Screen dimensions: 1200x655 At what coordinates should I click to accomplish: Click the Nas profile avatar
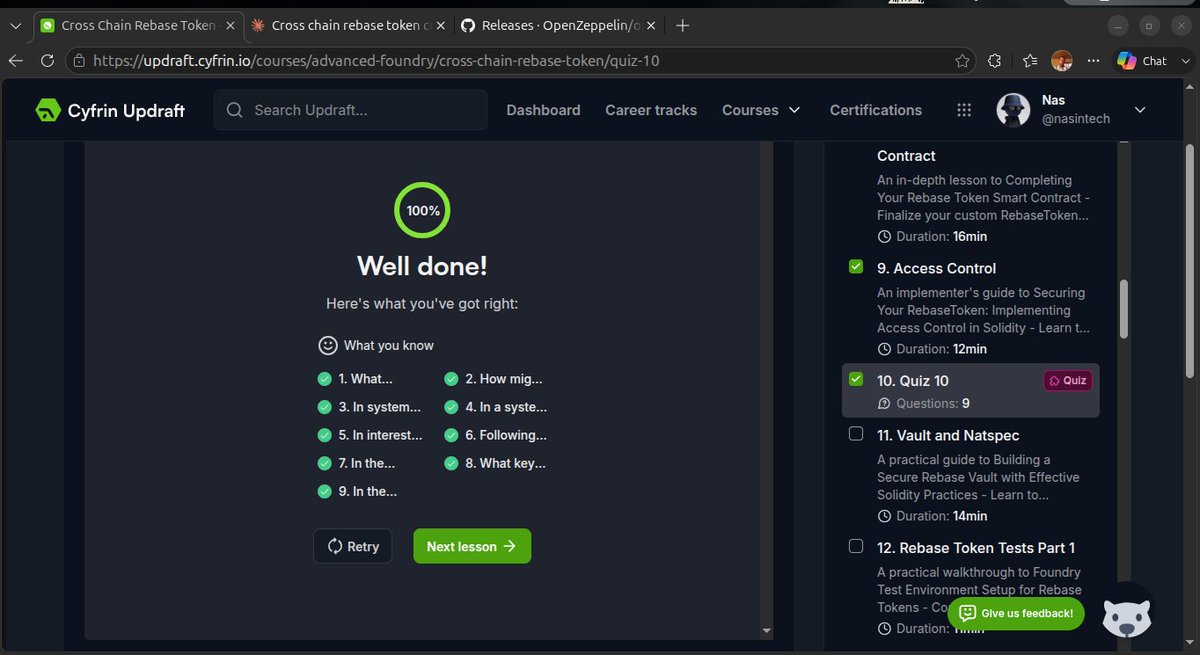point(1013,110)
